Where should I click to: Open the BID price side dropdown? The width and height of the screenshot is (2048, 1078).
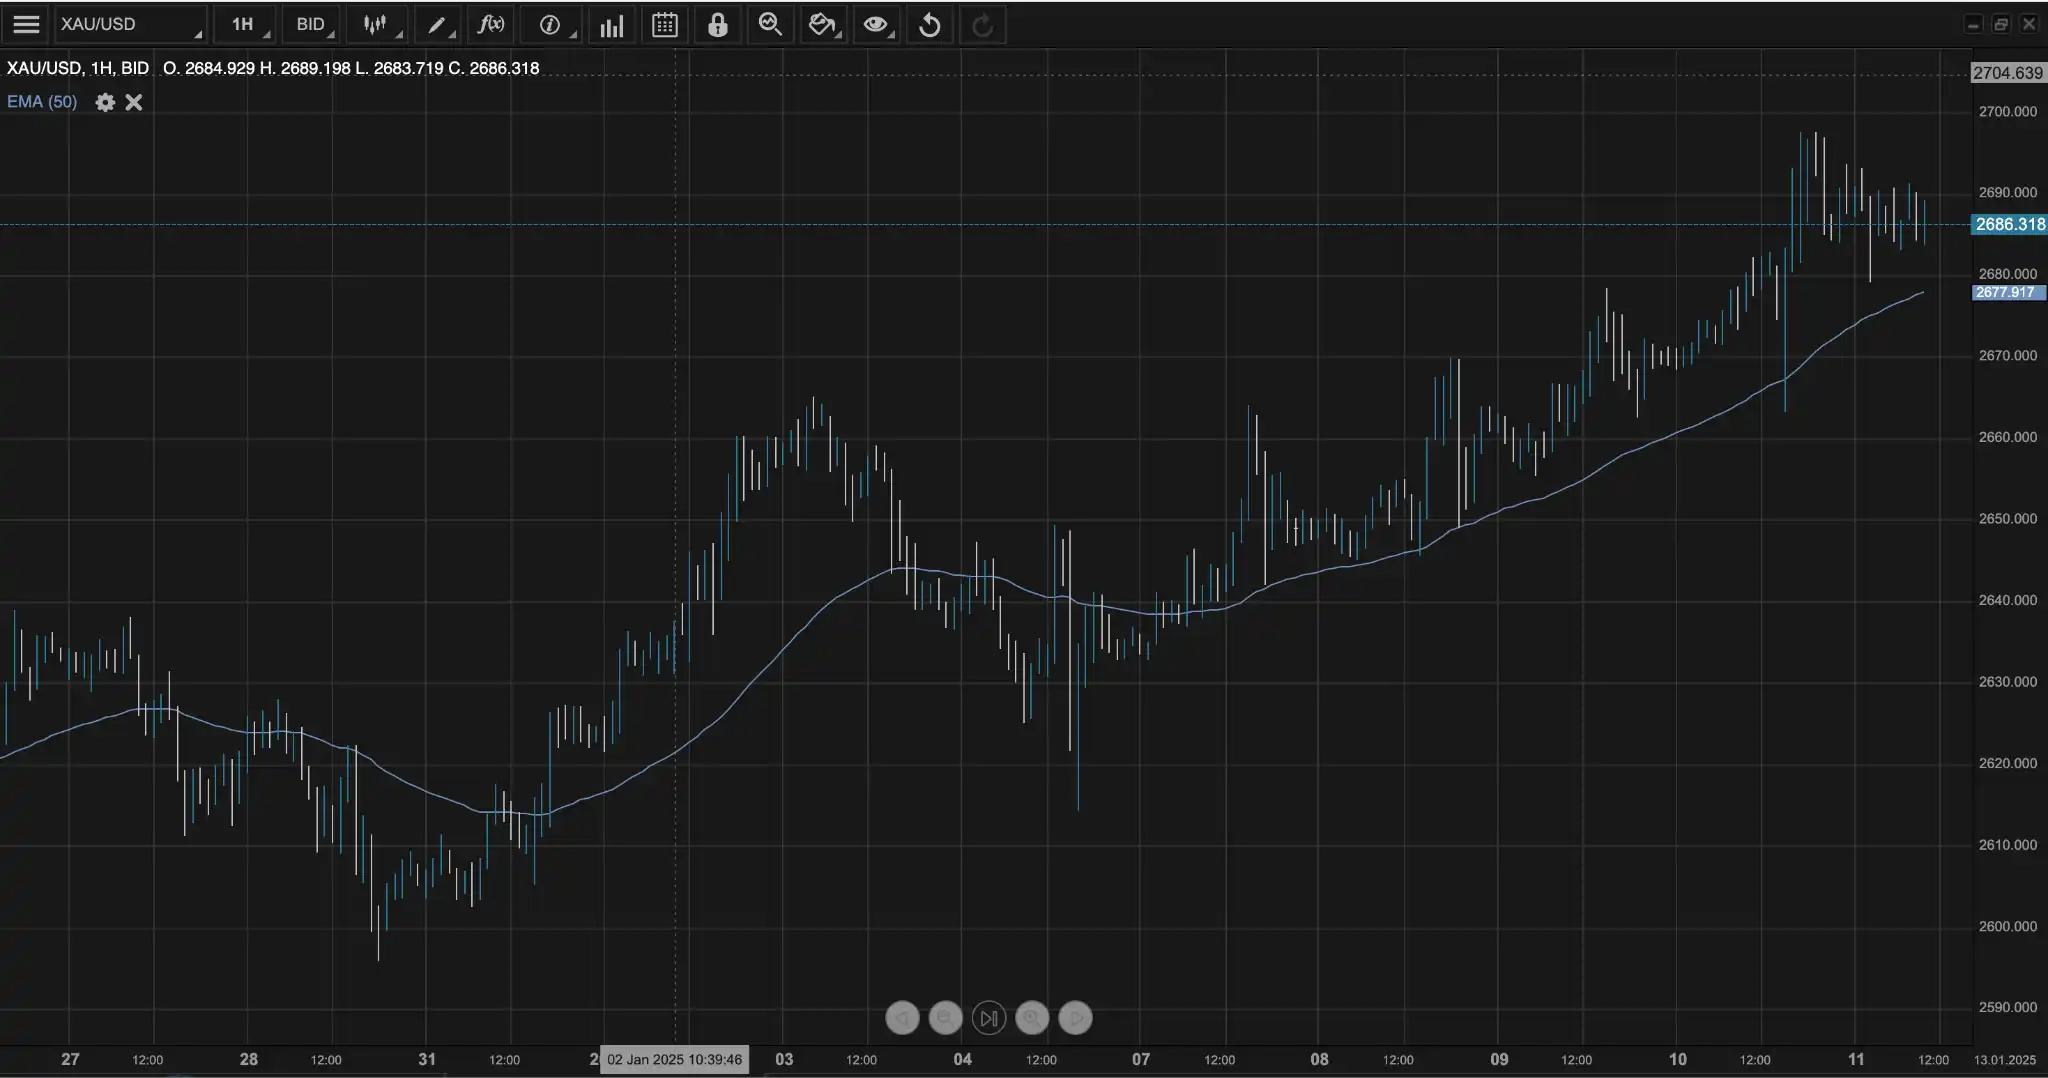pyautogui.click(x=312, y=24)
